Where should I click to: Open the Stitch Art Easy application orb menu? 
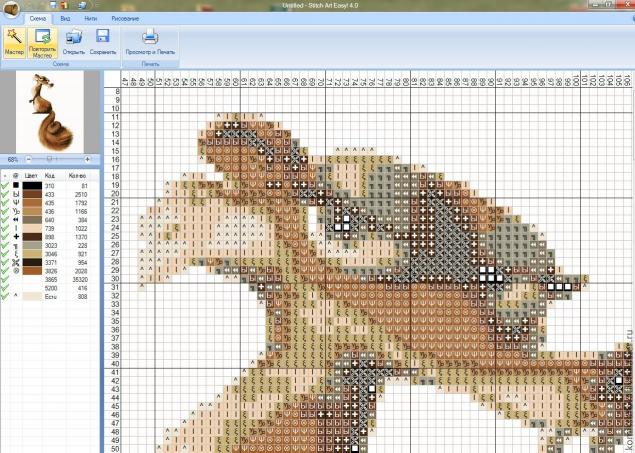click(x=10, y=9)
